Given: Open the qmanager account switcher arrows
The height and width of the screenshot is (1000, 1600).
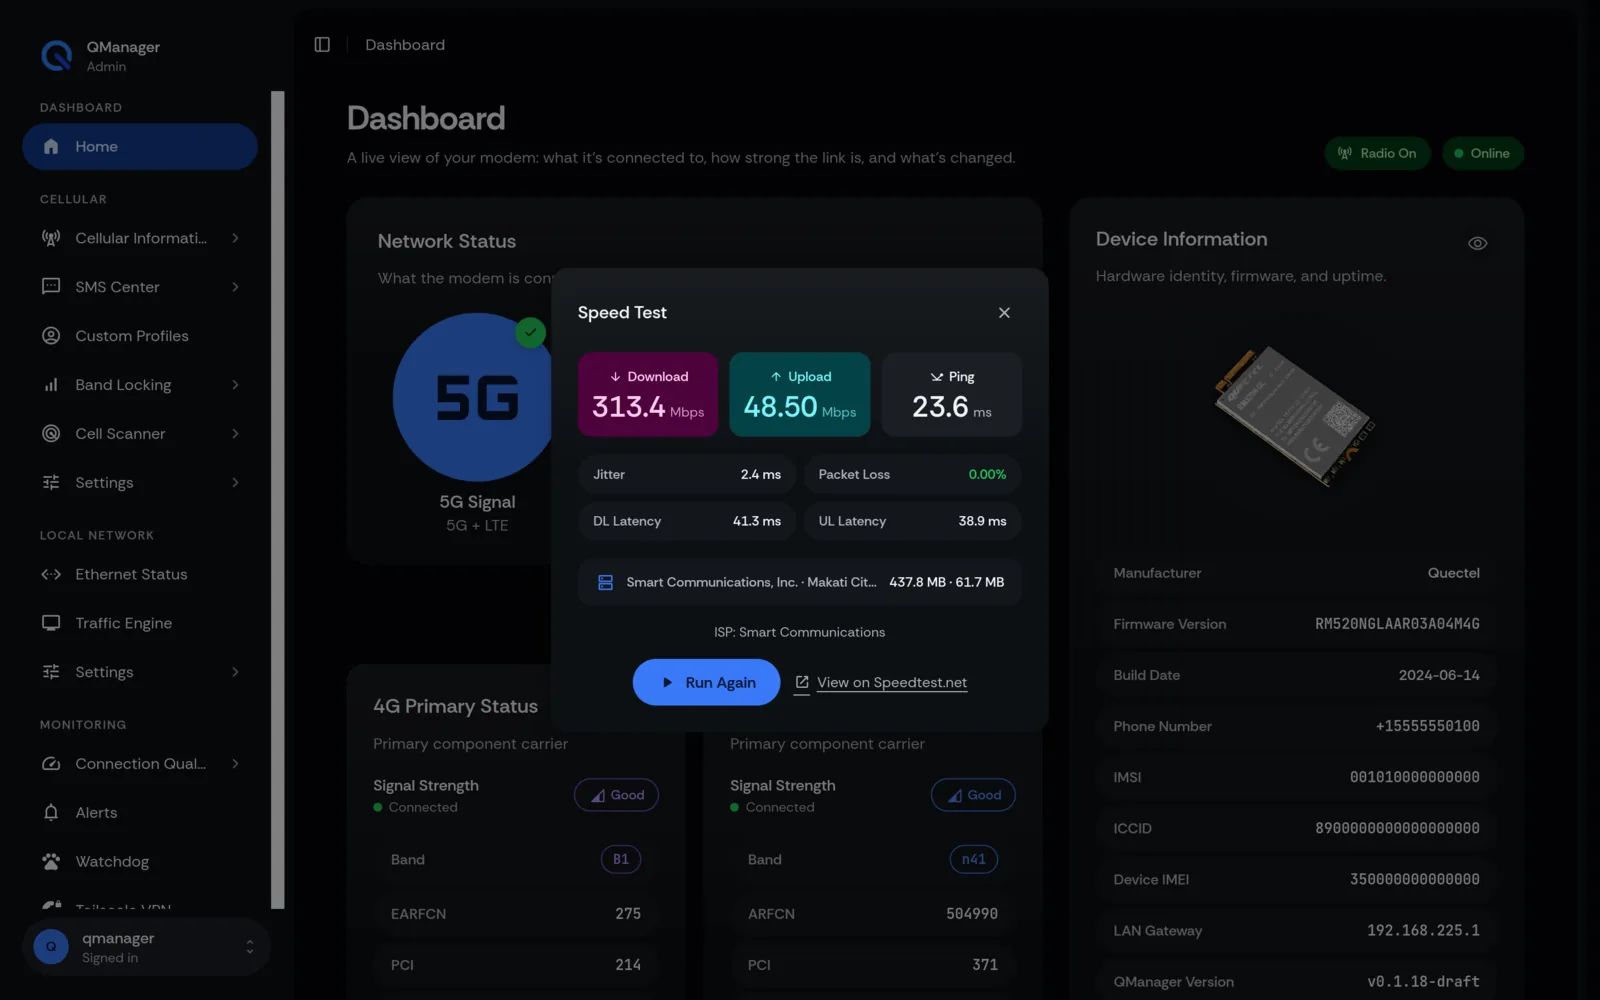Looking at the screenshot, I should pos(249,946).
